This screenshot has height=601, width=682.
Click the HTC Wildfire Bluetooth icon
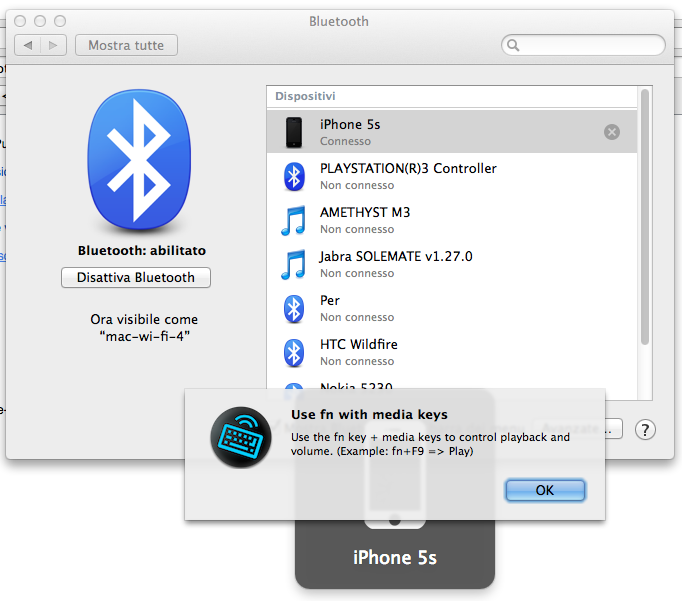[x=294, y=353]
